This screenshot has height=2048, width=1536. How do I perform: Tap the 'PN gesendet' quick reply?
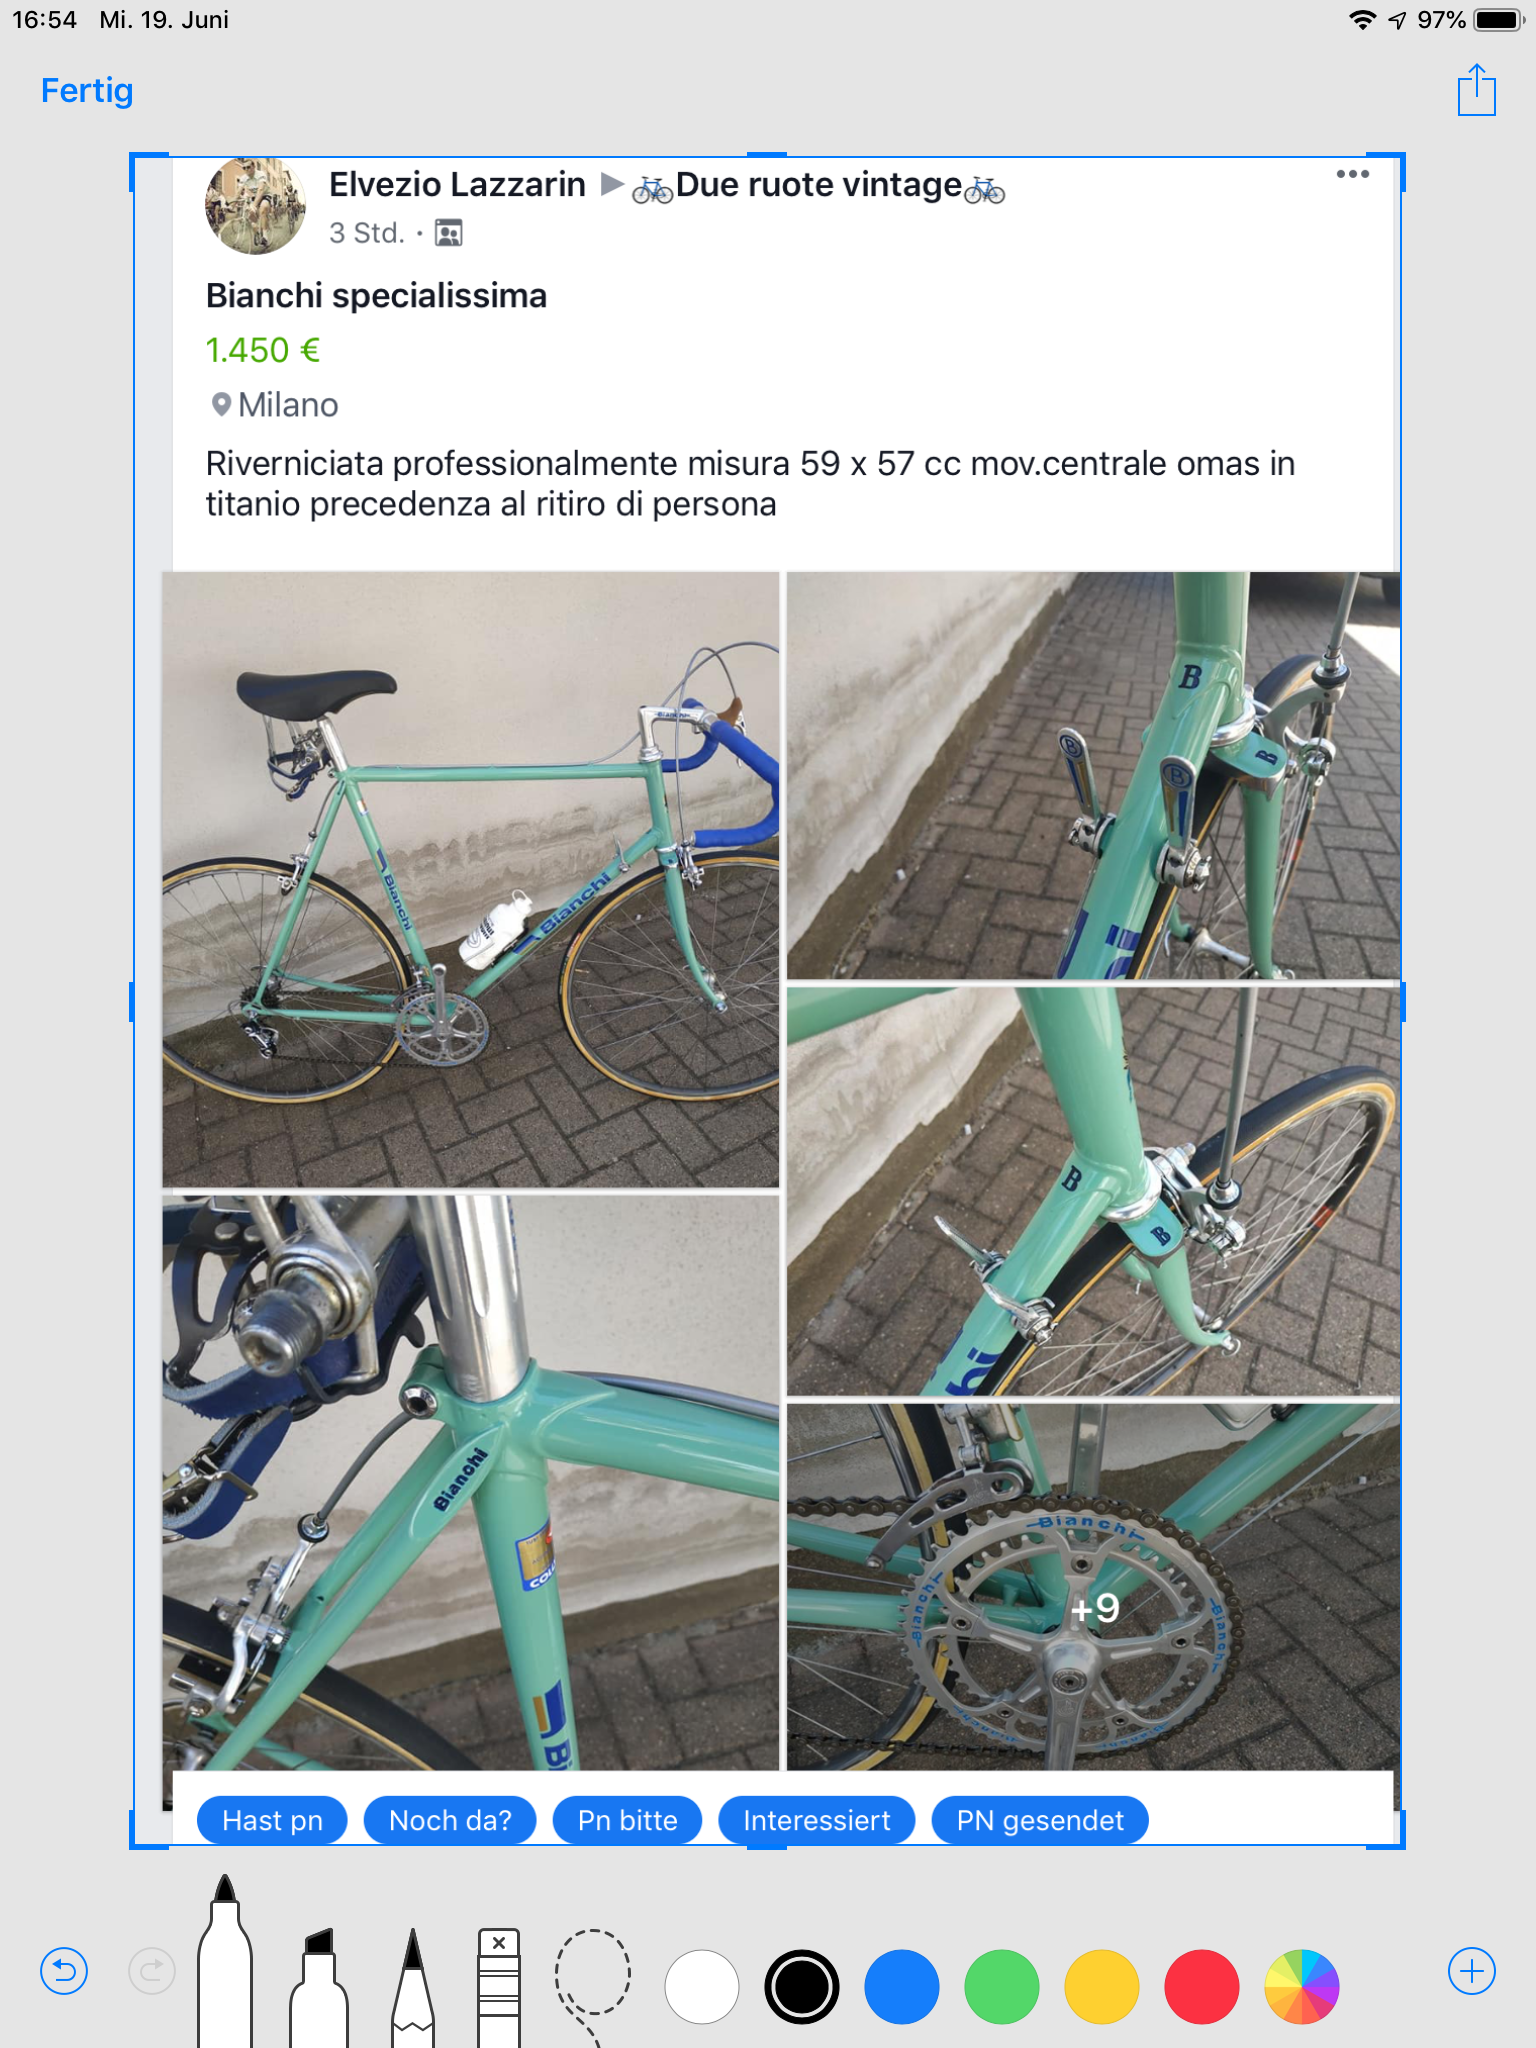pos(1040,1820)
